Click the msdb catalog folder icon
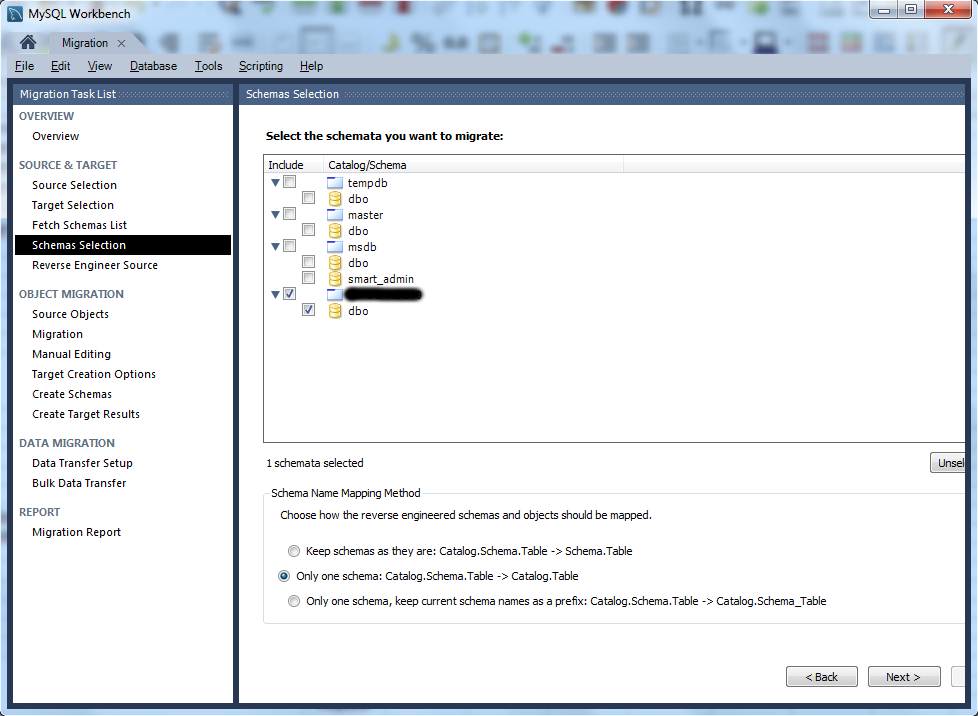The width and height of the screenshot is (978, 716). click(x=335, y=247)
